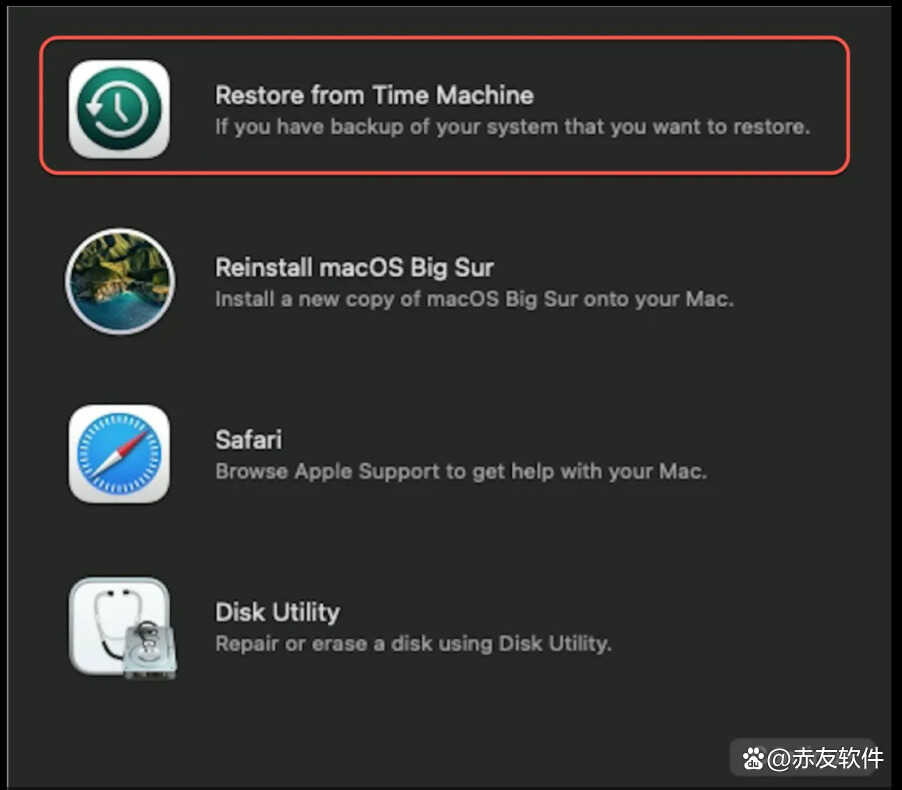The image size is (902, 790).
Task: Click "Install a new copy of macOS" description
Action: (475, 299)
